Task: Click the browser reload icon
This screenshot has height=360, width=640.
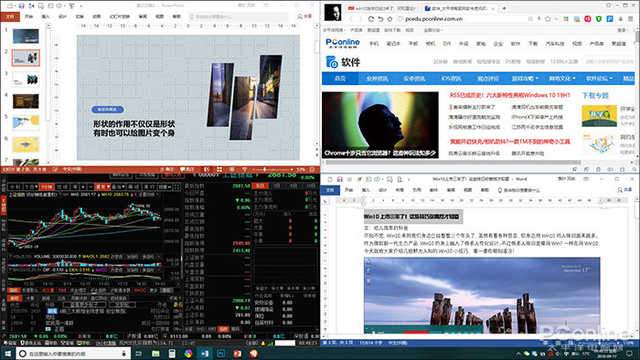Action: 371,19
